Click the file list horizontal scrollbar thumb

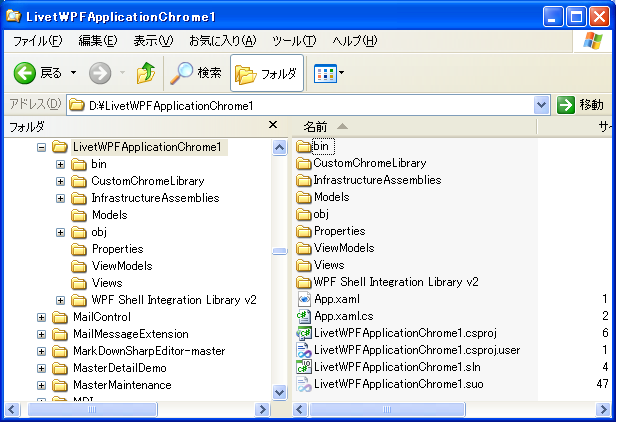[387, 410]
